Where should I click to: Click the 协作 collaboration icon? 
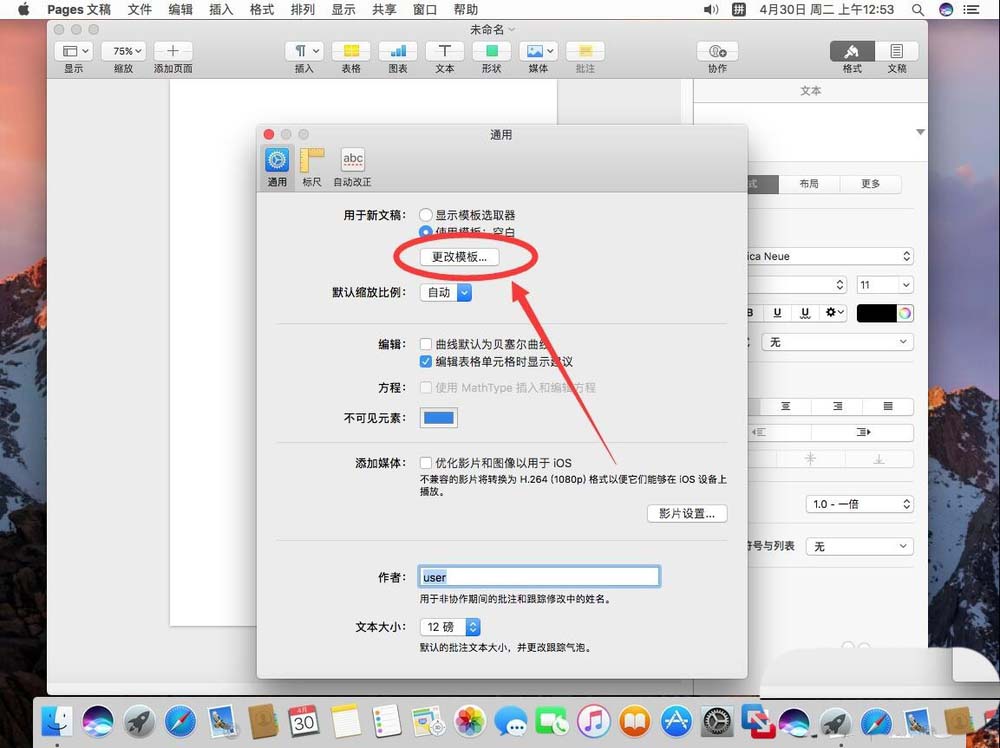717,50
